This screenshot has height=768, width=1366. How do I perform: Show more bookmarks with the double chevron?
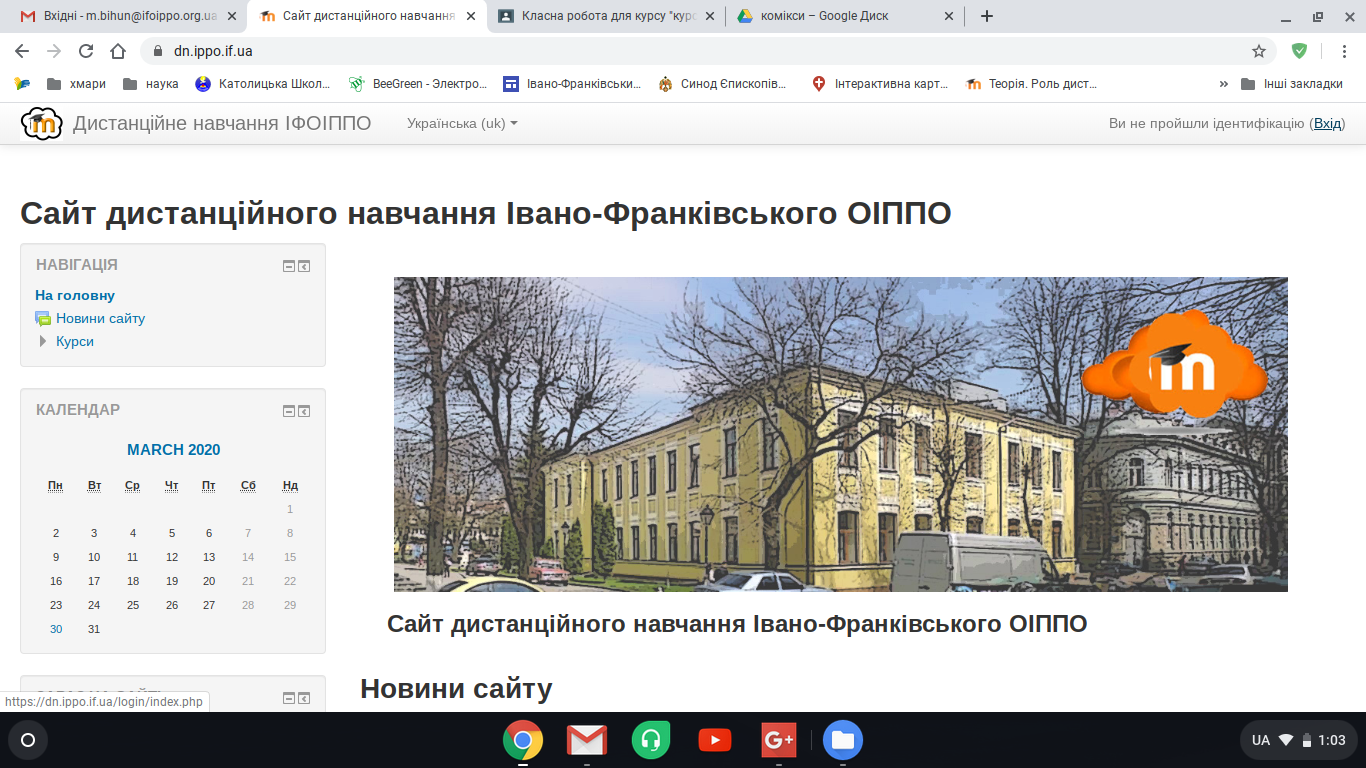point(1224,84)
